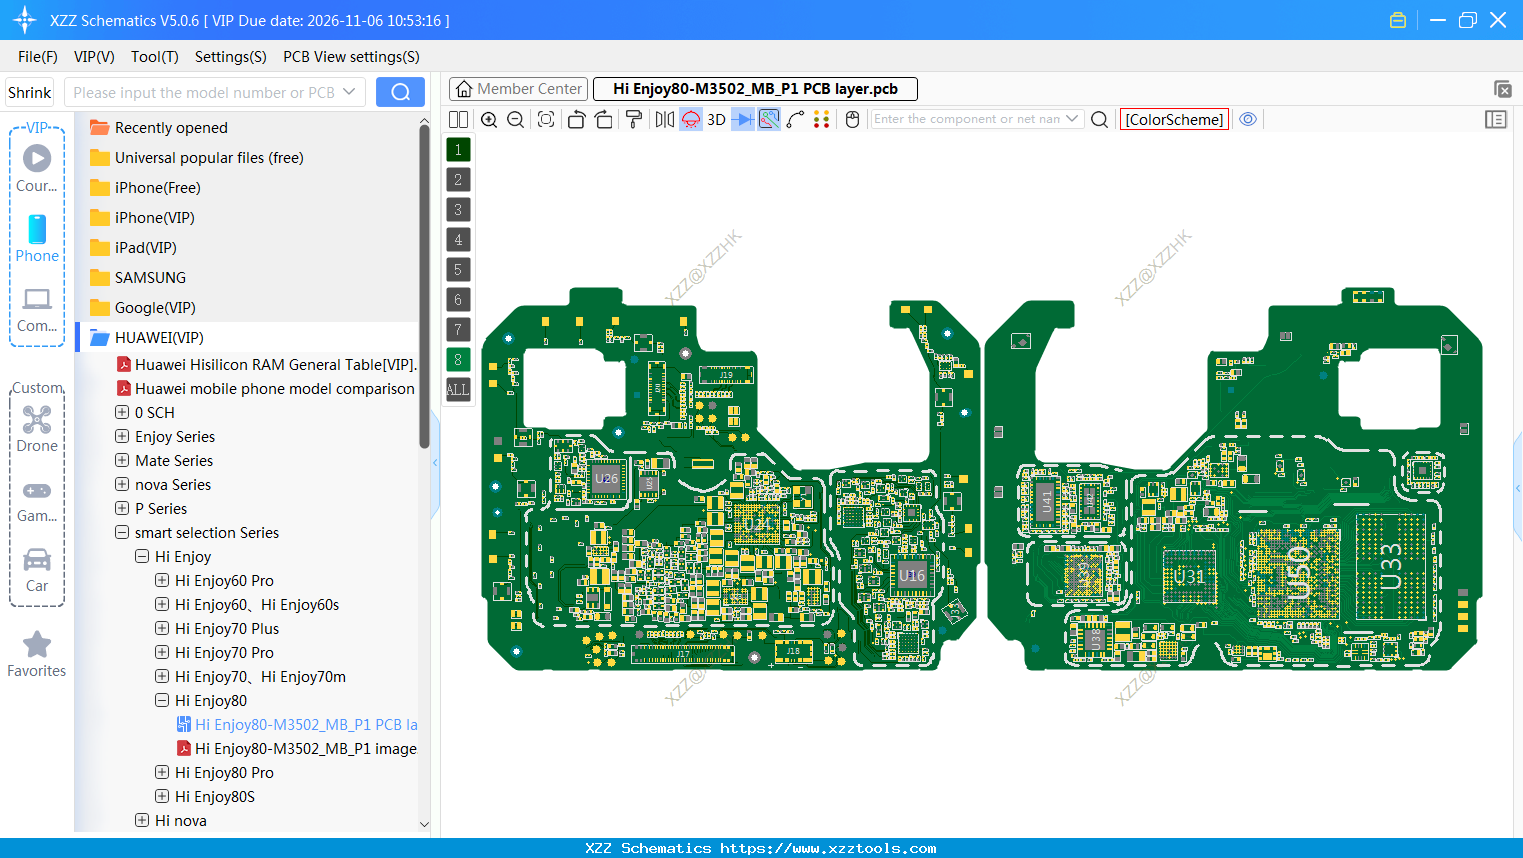Image resolution: width=1523 pixels, height=858 pixels.
Task: Click the zoom in magnifier icon
Action: [489, 119]
